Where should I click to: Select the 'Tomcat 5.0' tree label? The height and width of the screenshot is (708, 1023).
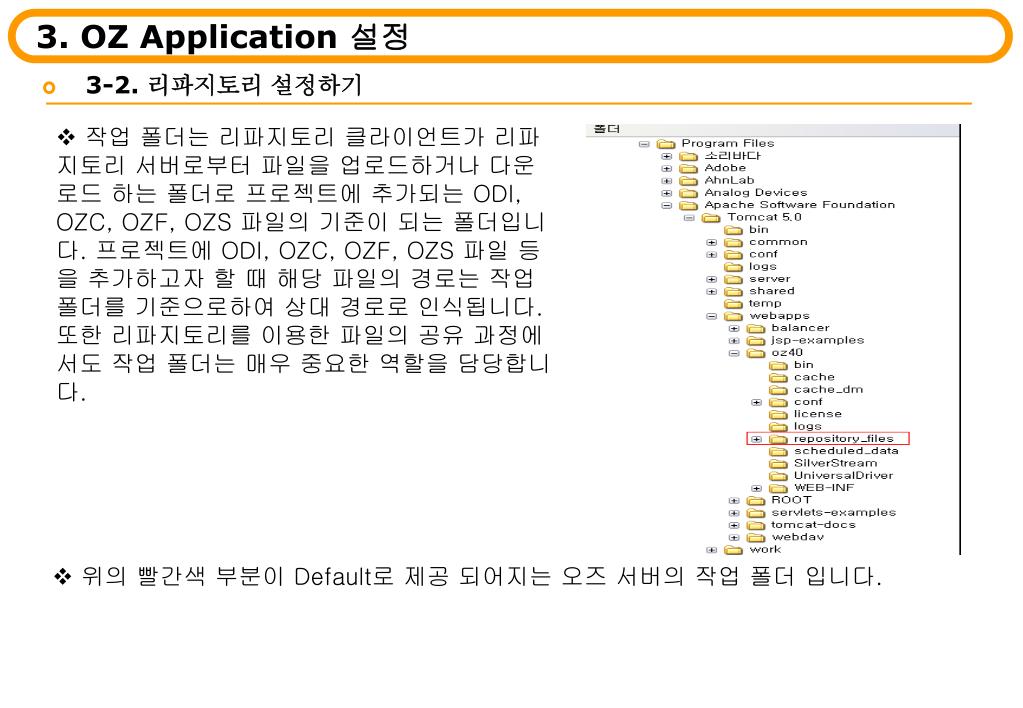[x=764, y=217]
